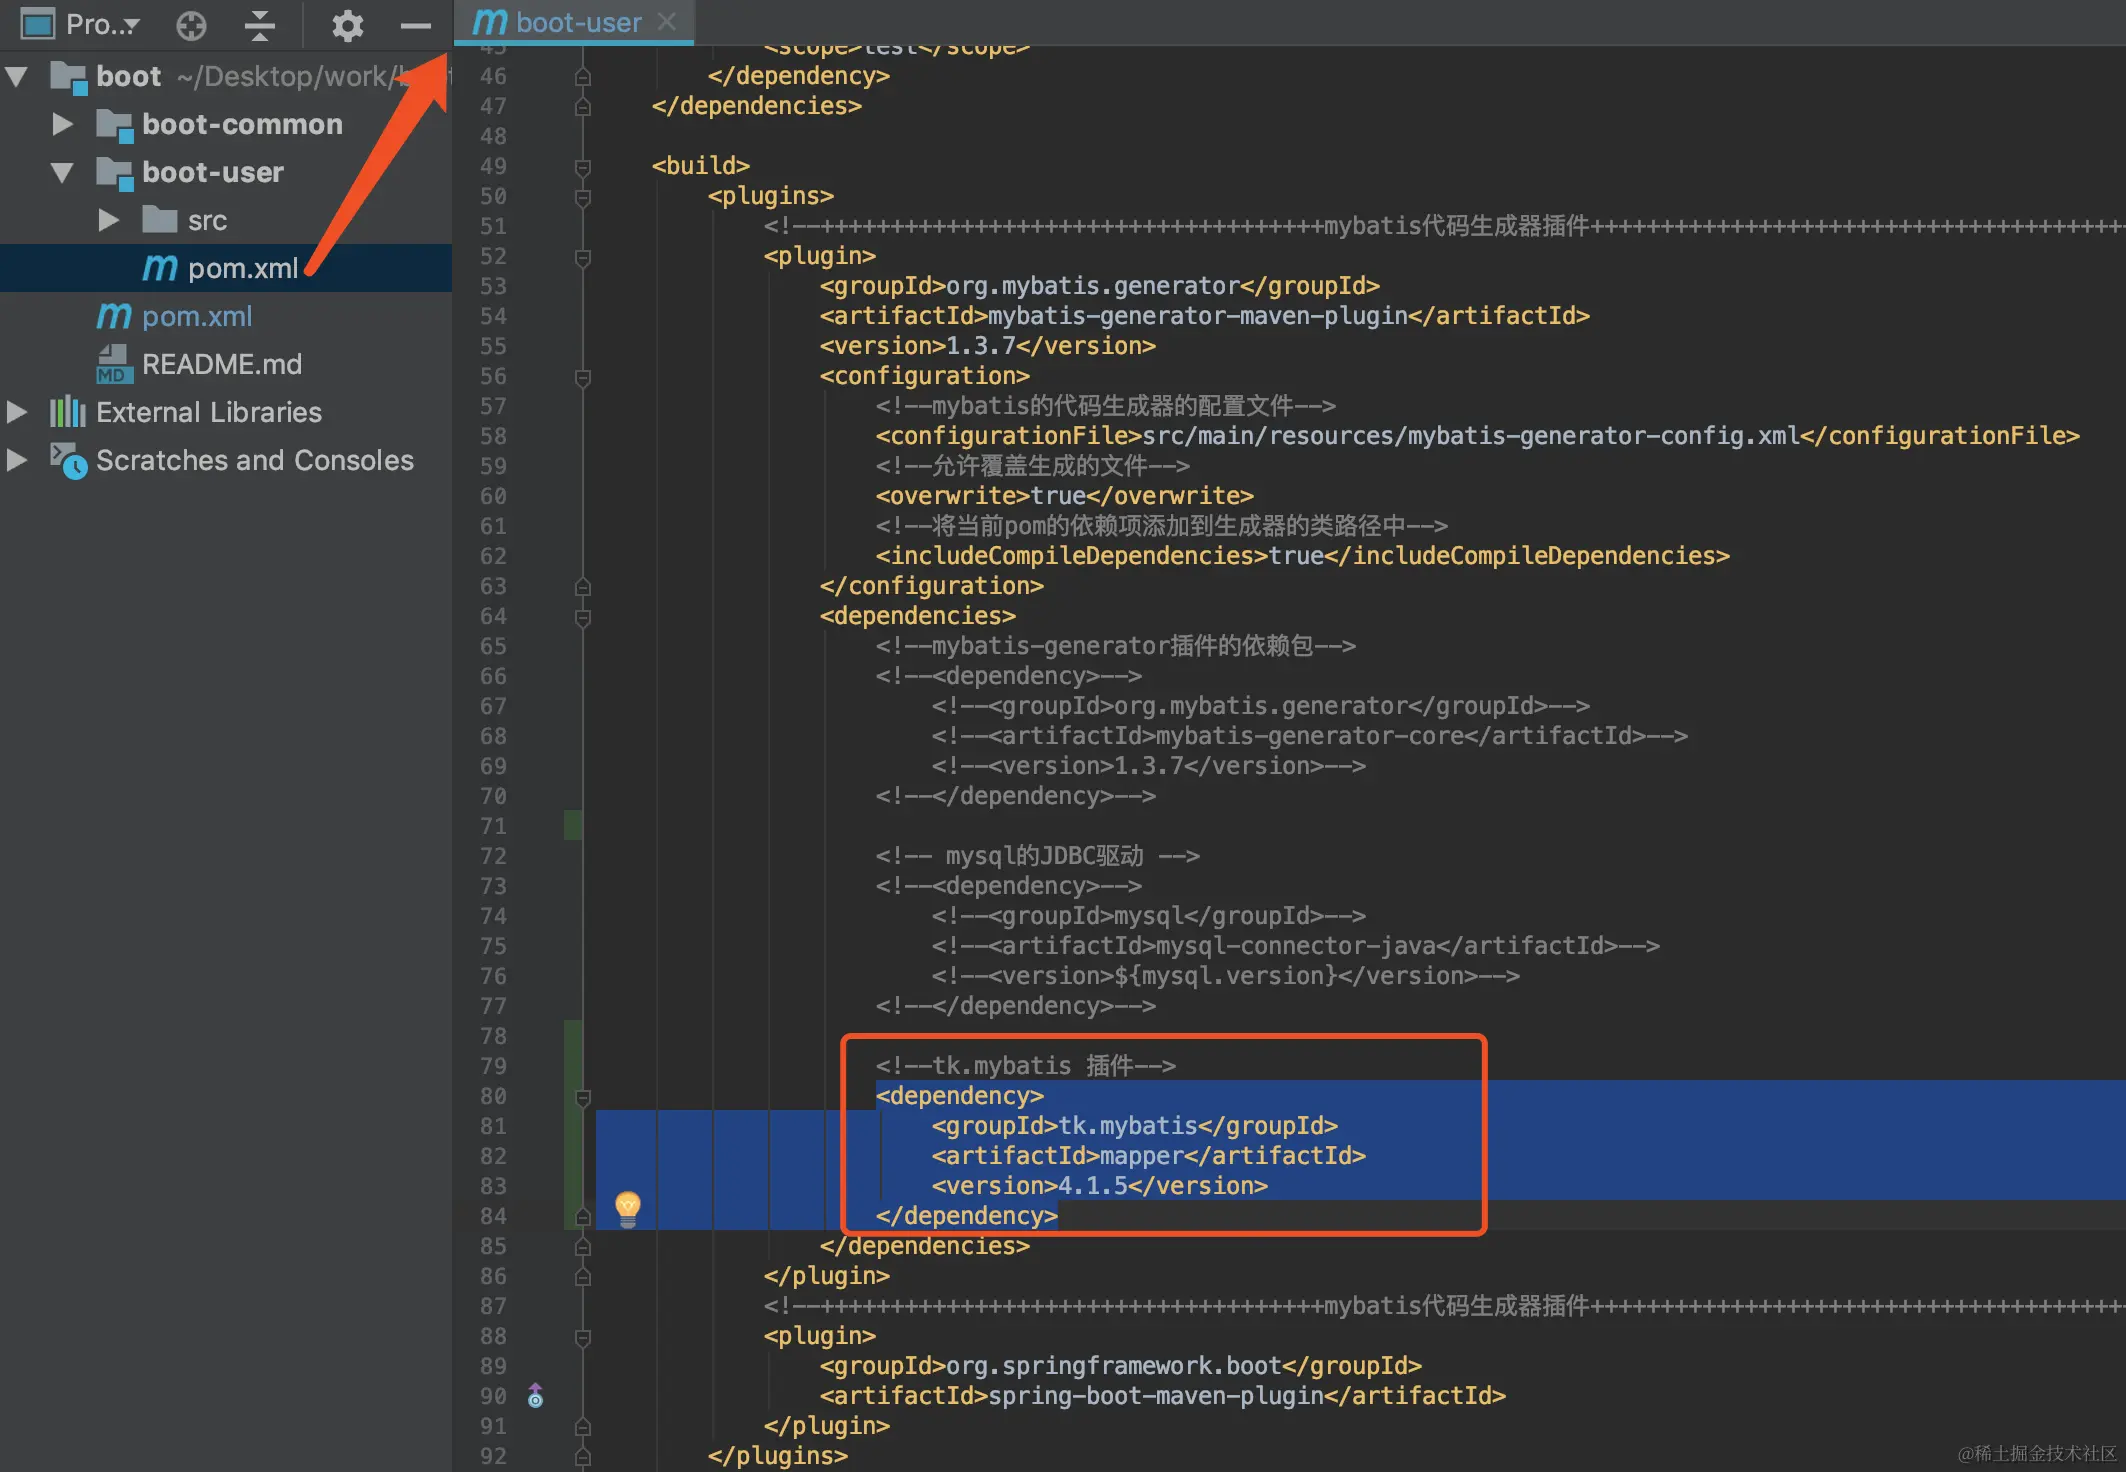Click the gutter icon on line 90
The image size is (2126, 1472).
pos(536,1395)
